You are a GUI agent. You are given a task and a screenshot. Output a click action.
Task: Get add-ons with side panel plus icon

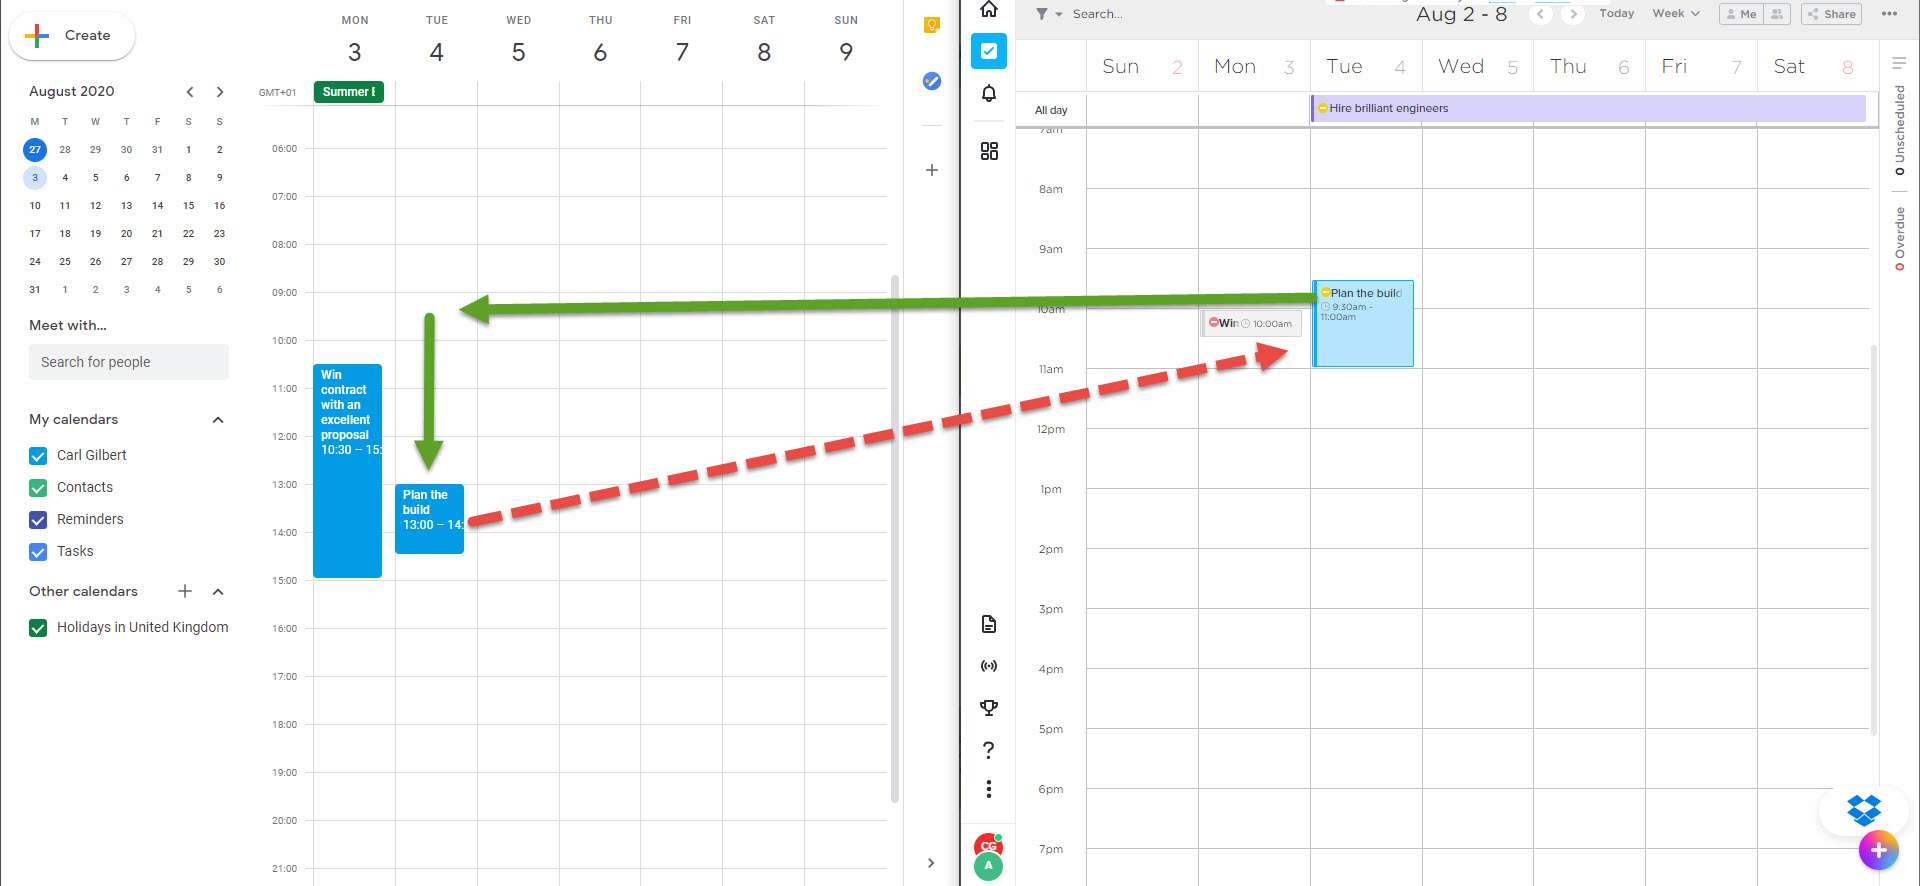(x=931, y=170)
